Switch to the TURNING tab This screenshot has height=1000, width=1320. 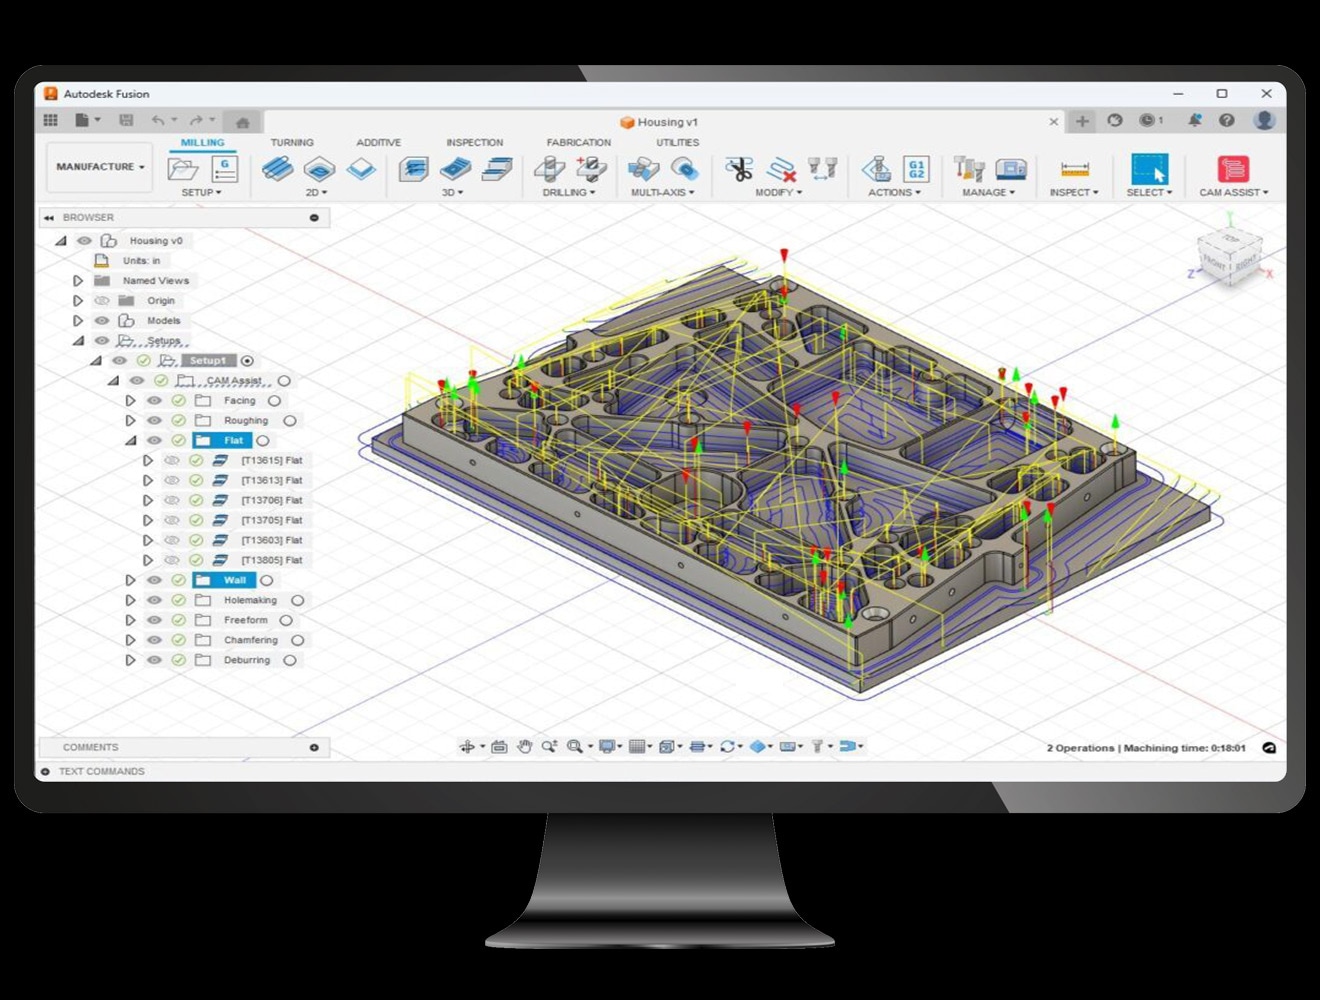pyautogui.click(x=292, y=142)
